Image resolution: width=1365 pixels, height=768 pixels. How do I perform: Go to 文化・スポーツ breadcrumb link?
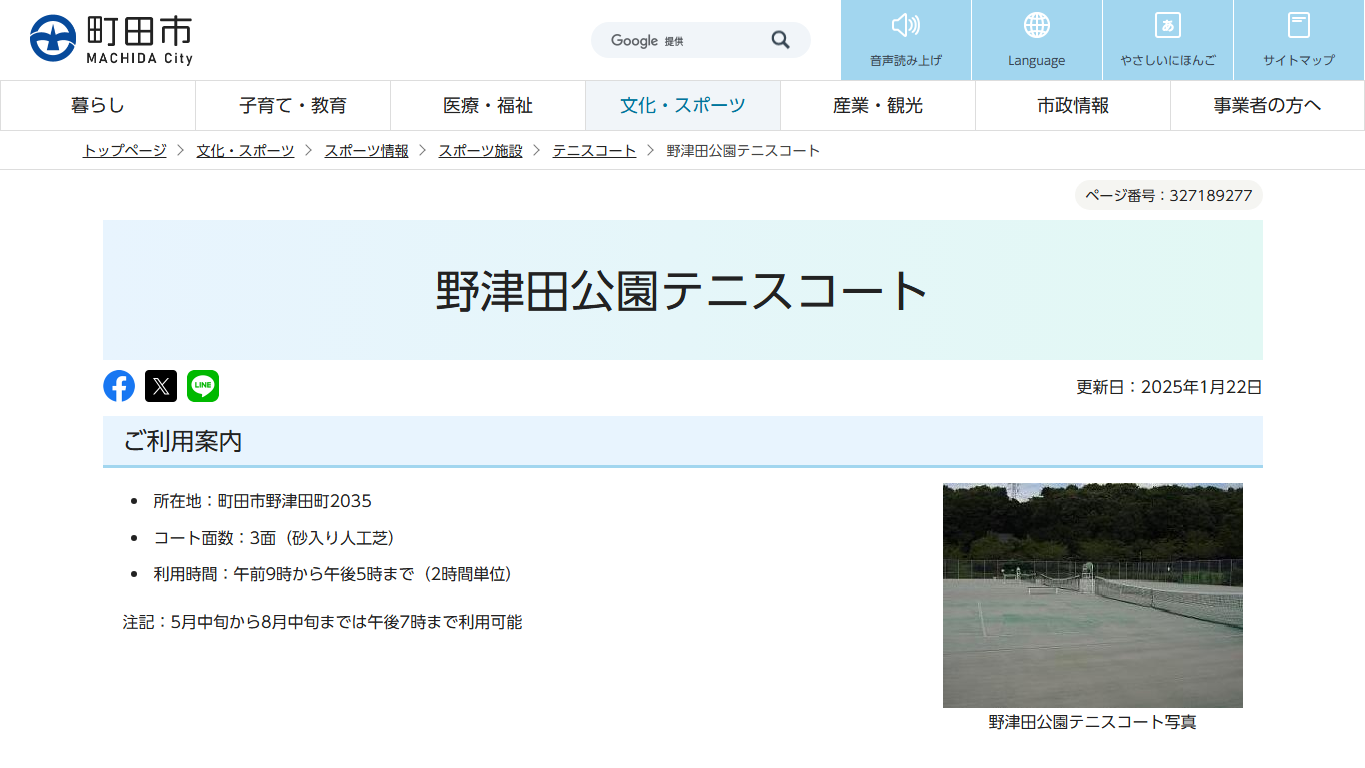(246, 151)
